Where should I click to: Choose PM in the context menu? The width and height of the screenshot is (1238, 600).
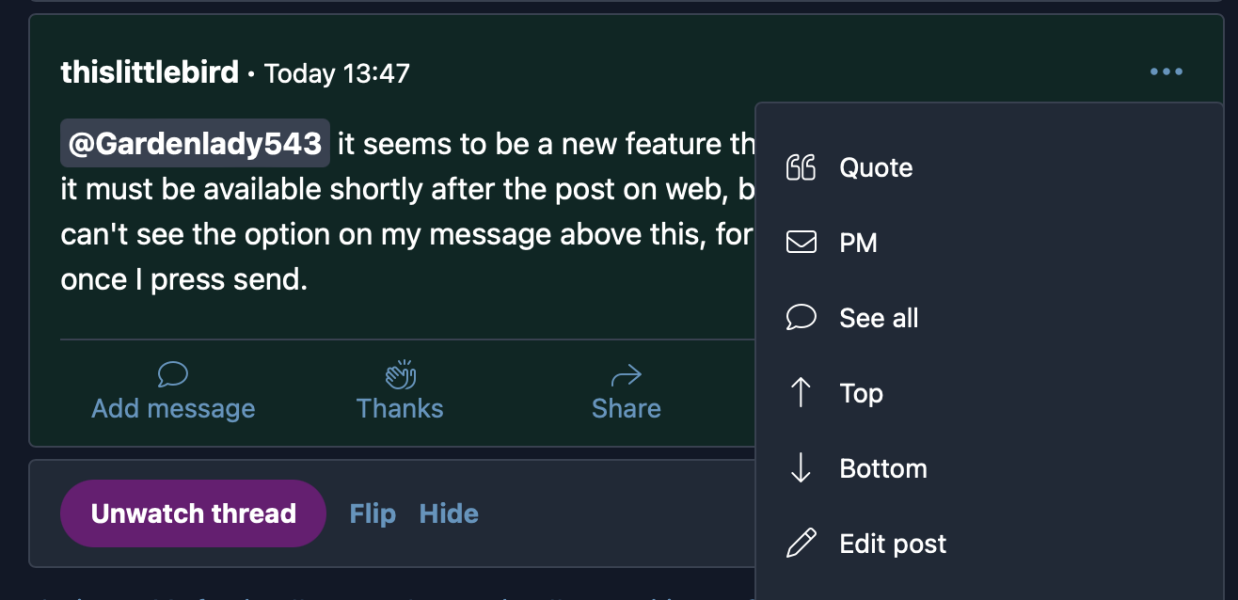point(858,243)
